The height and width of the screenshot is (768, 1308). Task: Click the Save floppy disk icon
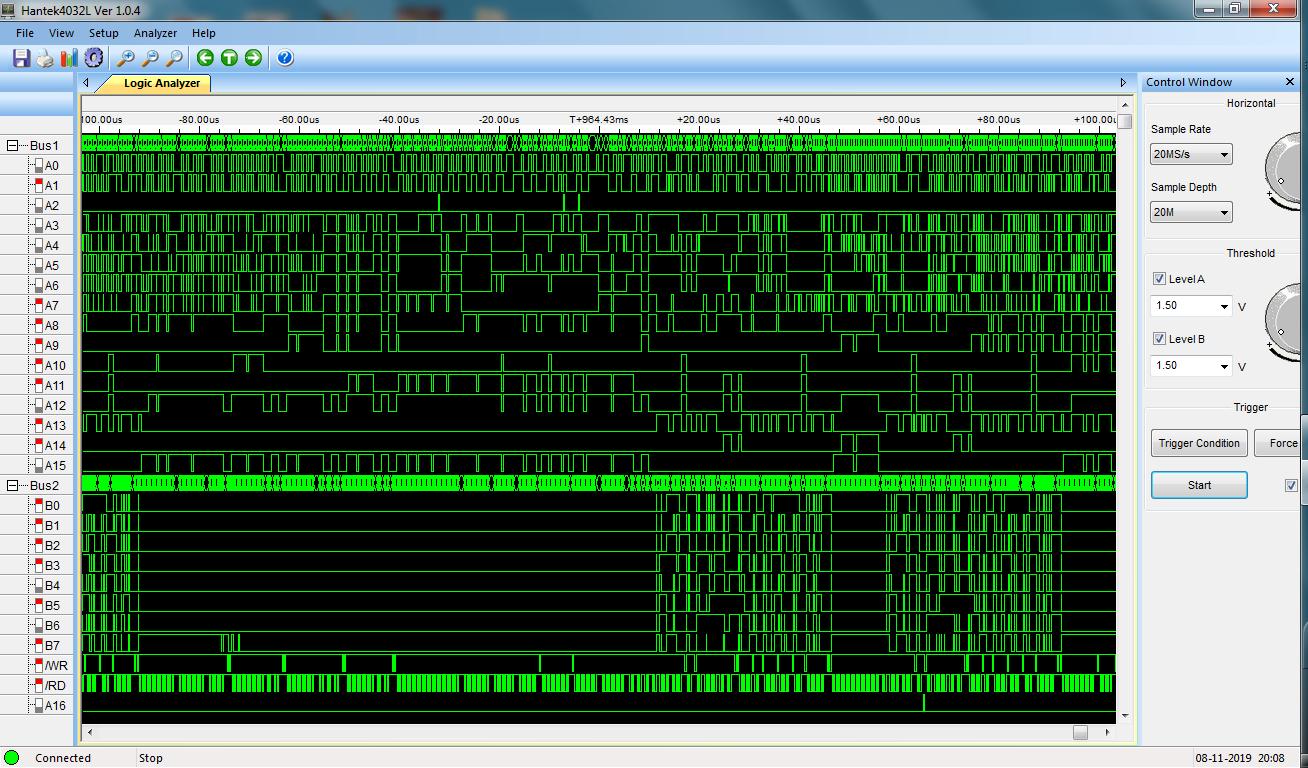coord(21,58)
